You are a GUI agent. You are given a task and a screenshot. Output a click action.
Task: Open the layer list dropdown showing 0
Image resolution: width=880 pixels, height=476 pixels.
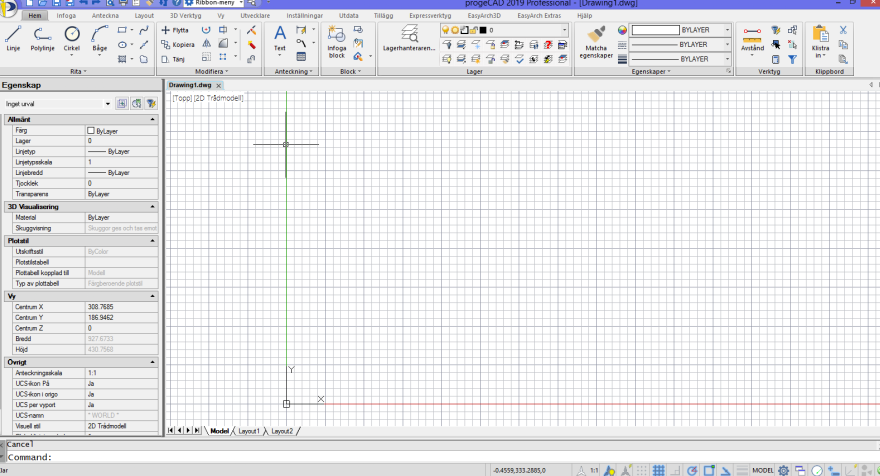pyautogui.click(x=505, y=30)
